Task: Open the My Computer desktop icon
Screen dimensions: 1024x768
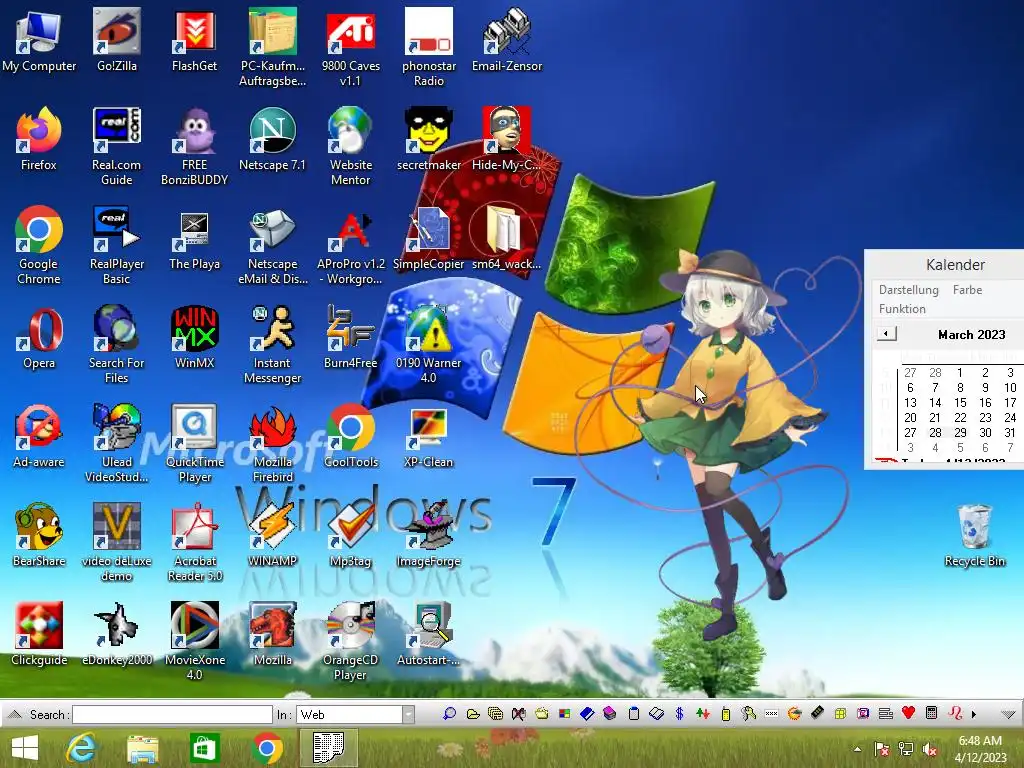Action: coord(39,40)
